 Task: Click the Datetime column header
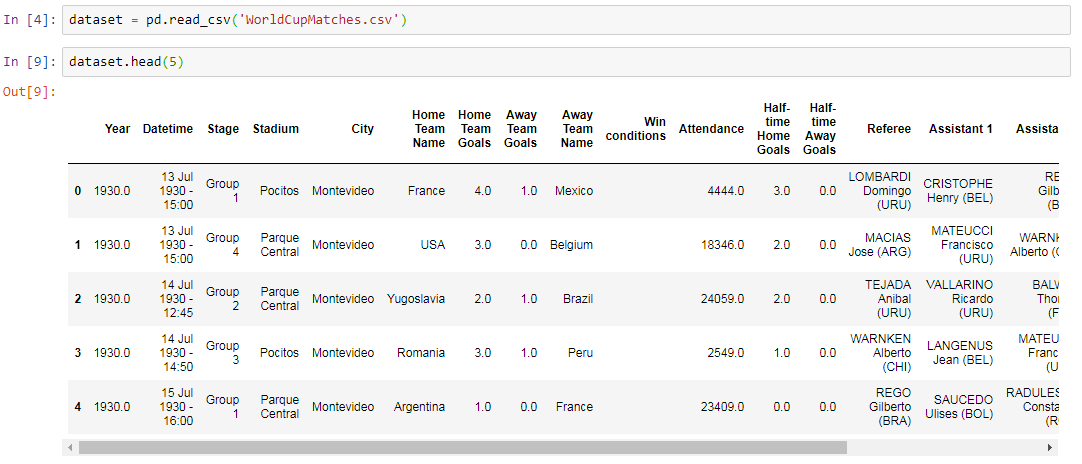[x=169, y=129]
